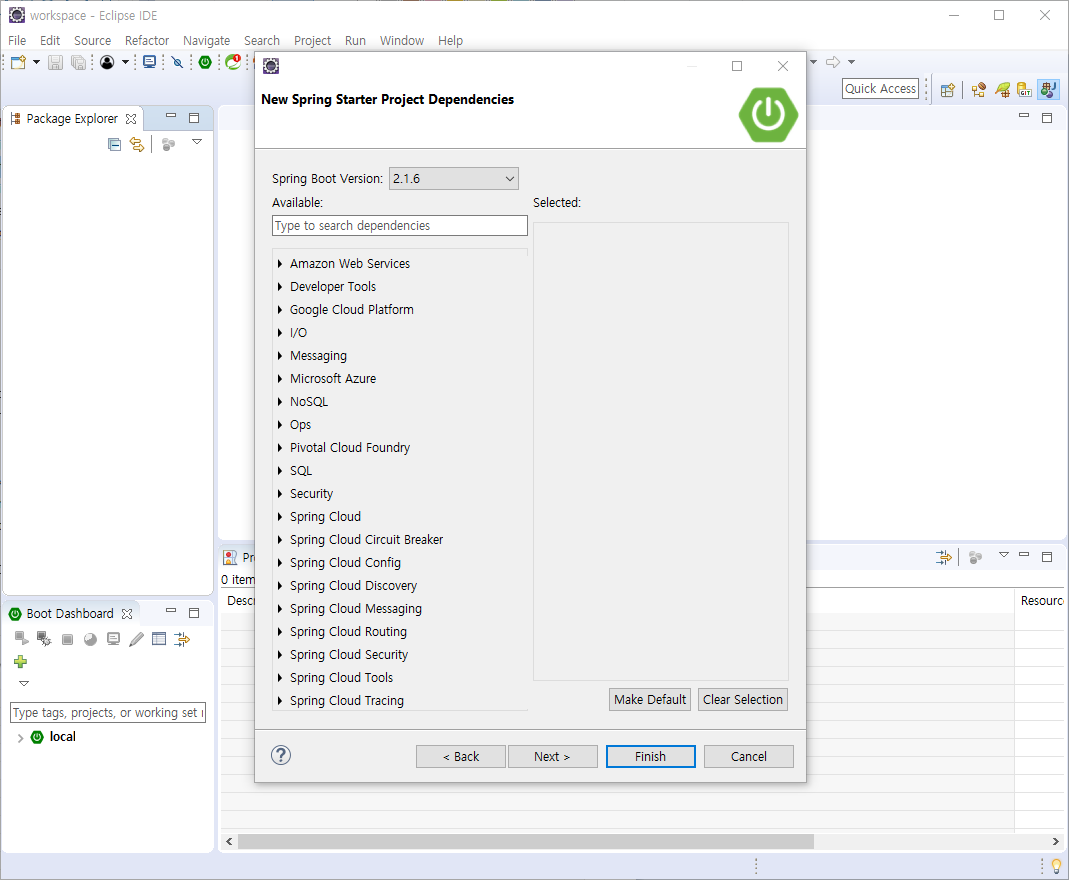Click the dependency search field
This screenshot has width=1069, height=880.
pyautogui.click(x=400, y=226)
